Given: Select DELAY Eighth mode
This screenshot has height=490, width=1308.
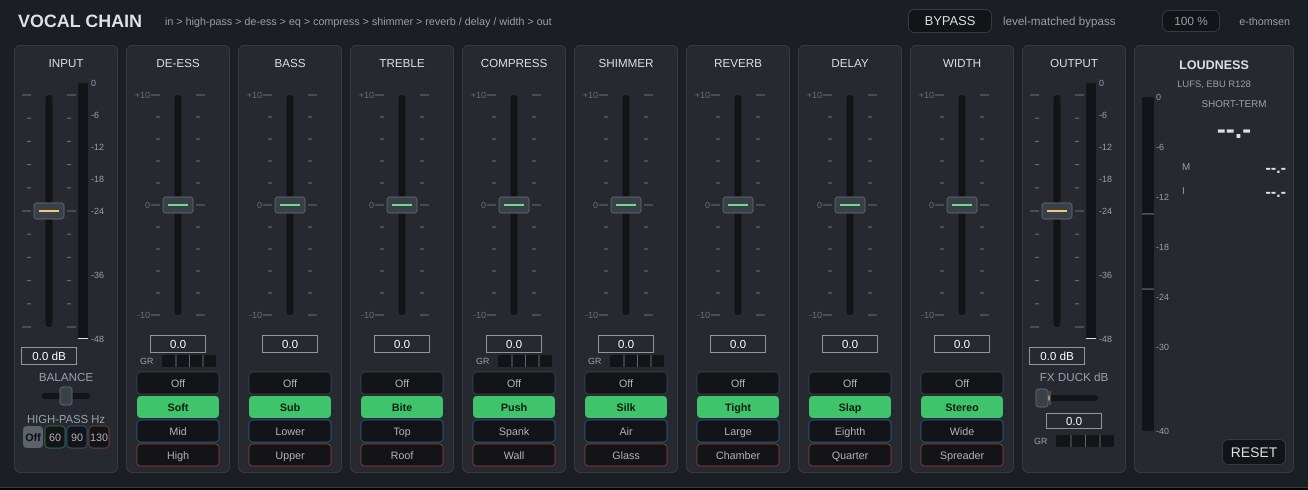Looking at the screenshot, I should tap(850, 431).
